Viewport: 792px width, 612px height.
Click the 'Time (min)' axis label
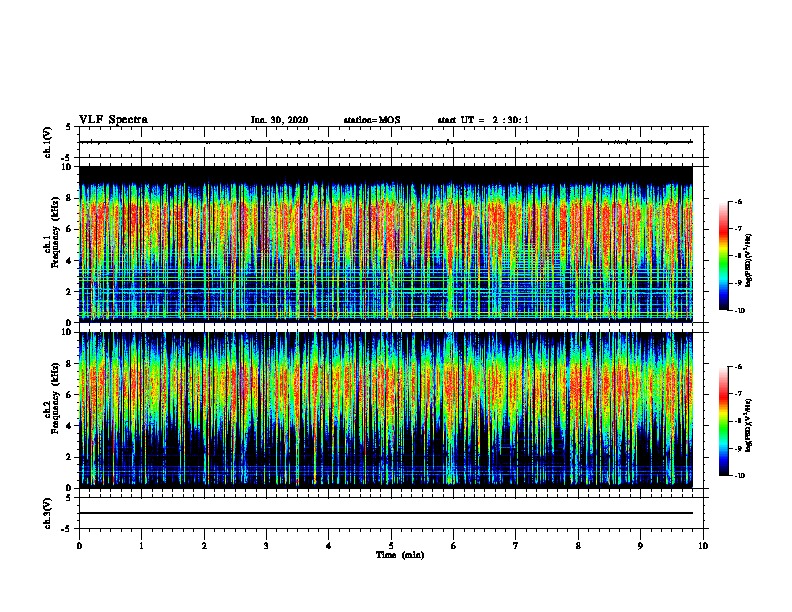pyautogui.click(x=400, y=555)
